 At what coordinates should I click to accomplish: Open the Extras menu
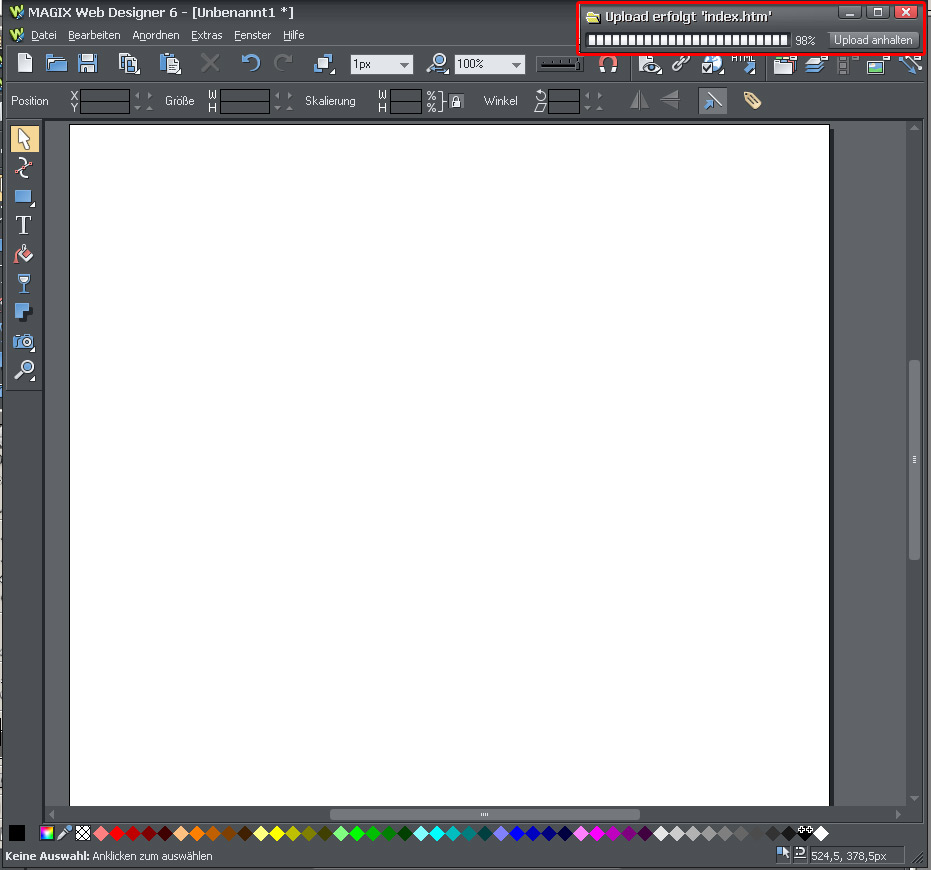click(207, 36)
